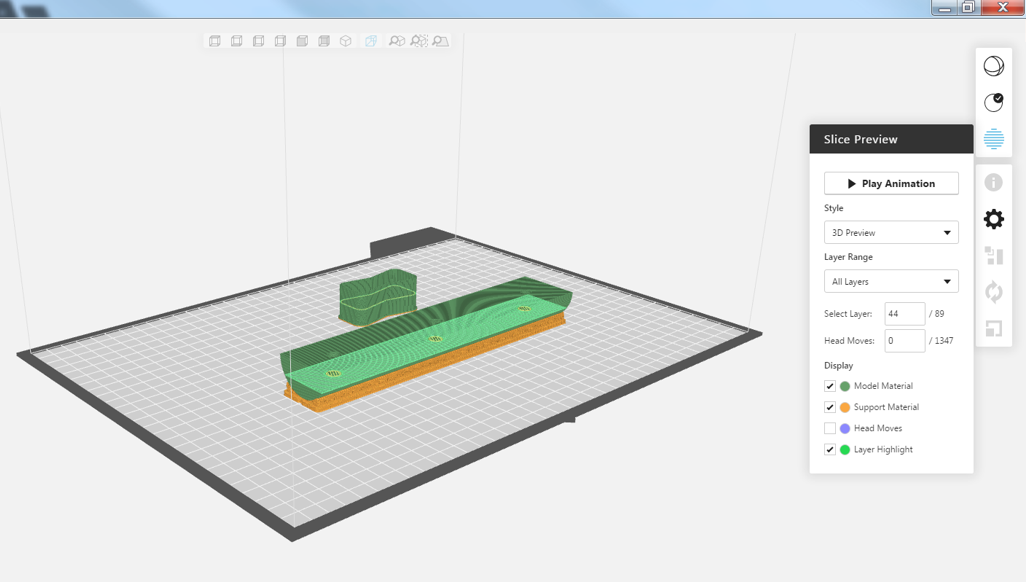Restore down the application window

[x=968, y=8]
